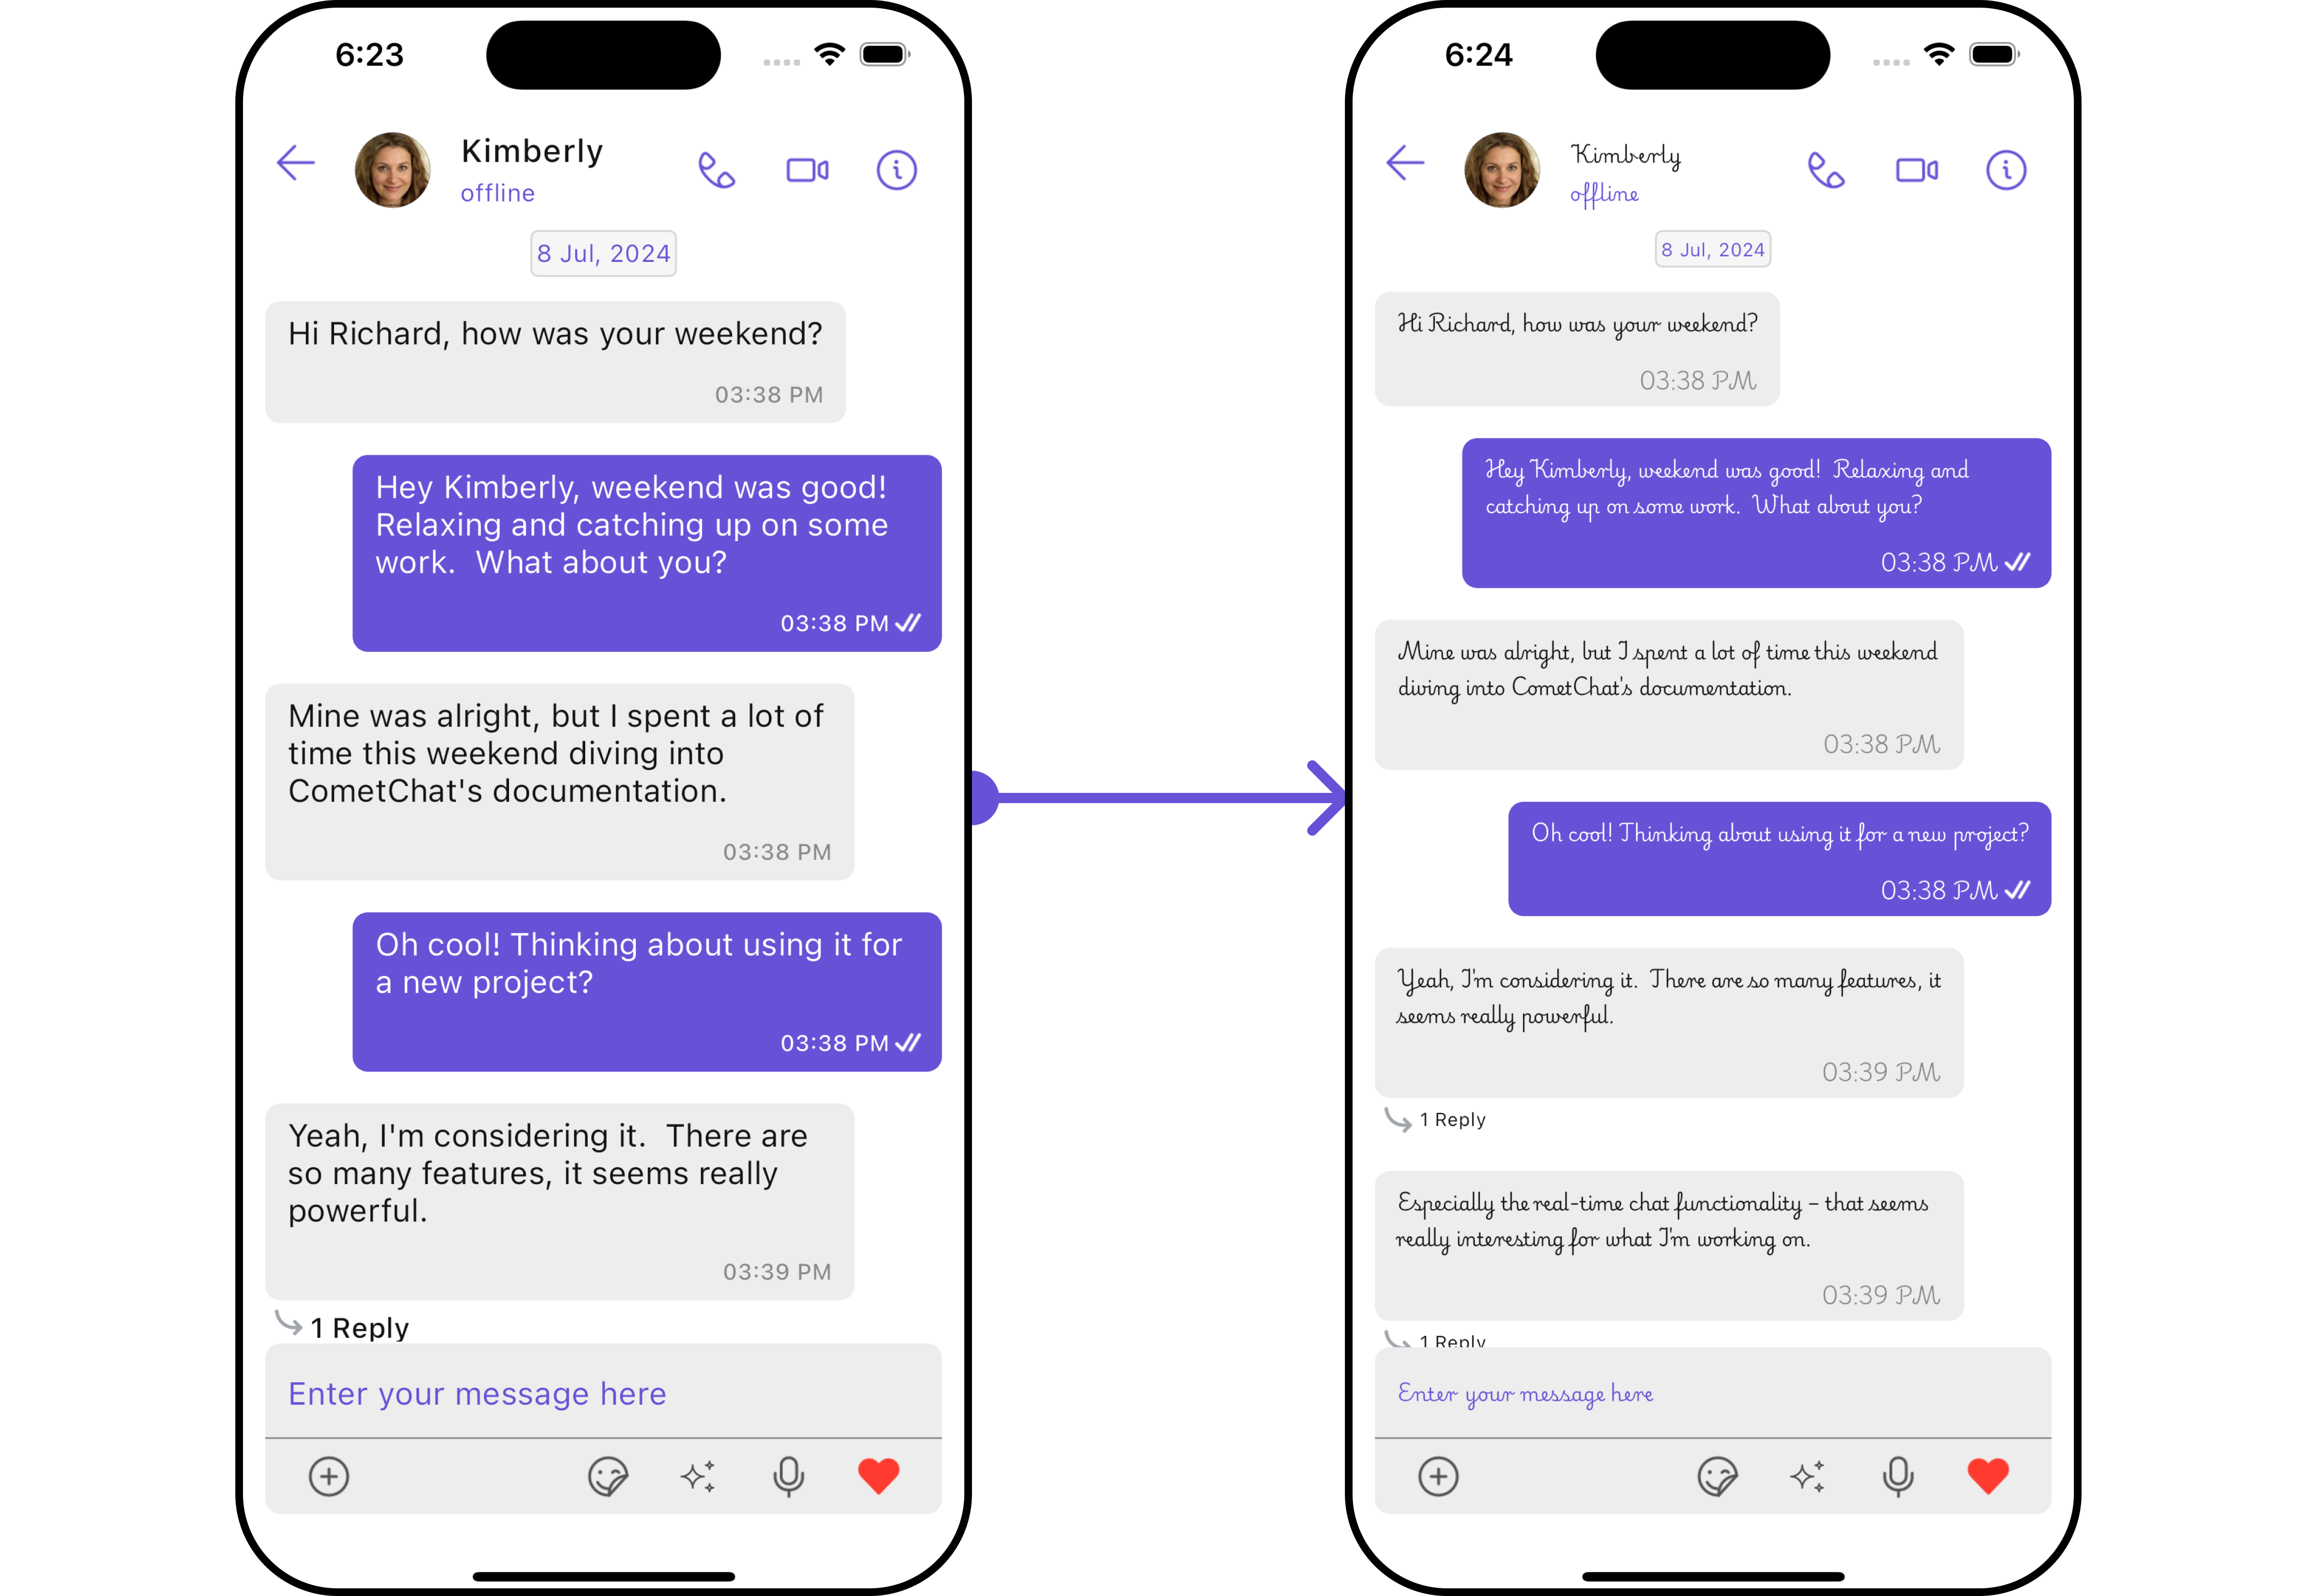Send heart reaction in right composer

pyautogui.click(x=1987, y=1476)
